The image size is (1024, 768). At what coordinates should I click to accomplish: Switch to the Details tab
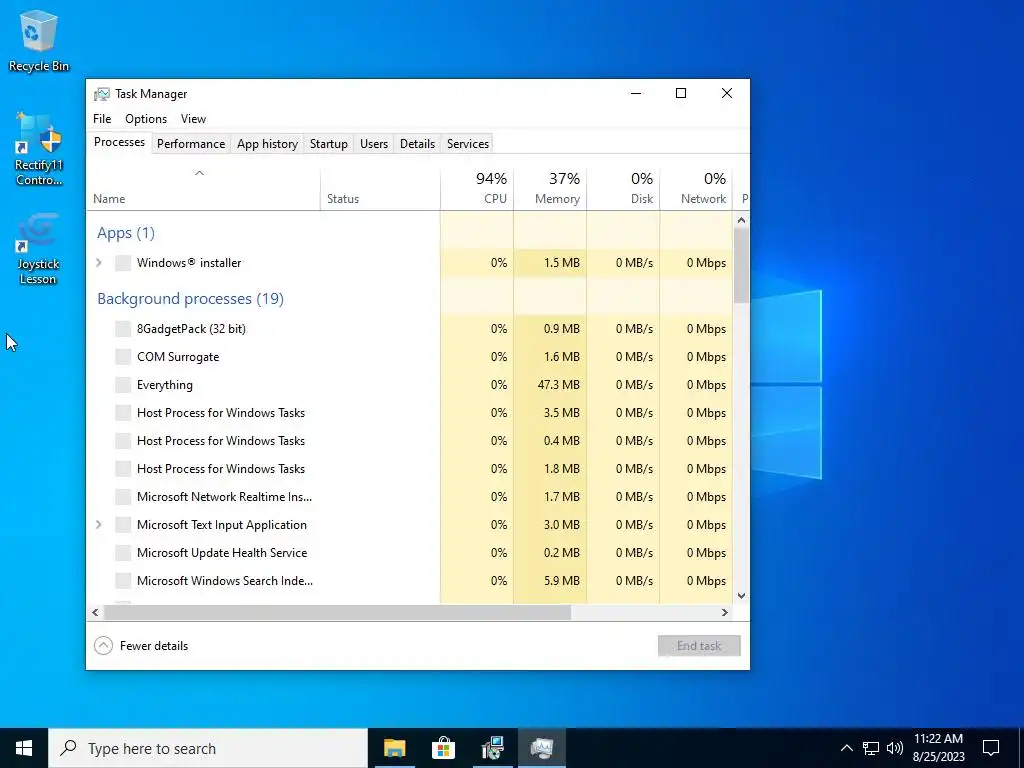click(417, 144)
